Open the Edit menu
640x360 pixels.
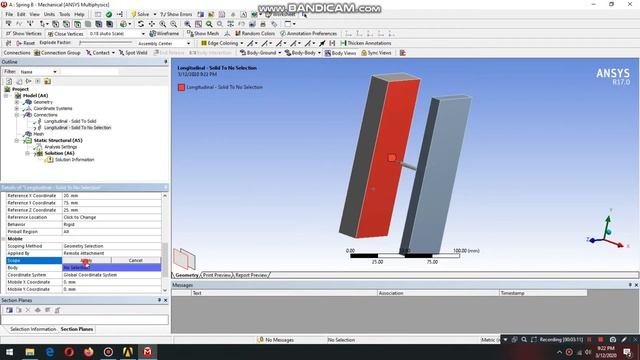[x=21, y=14]
